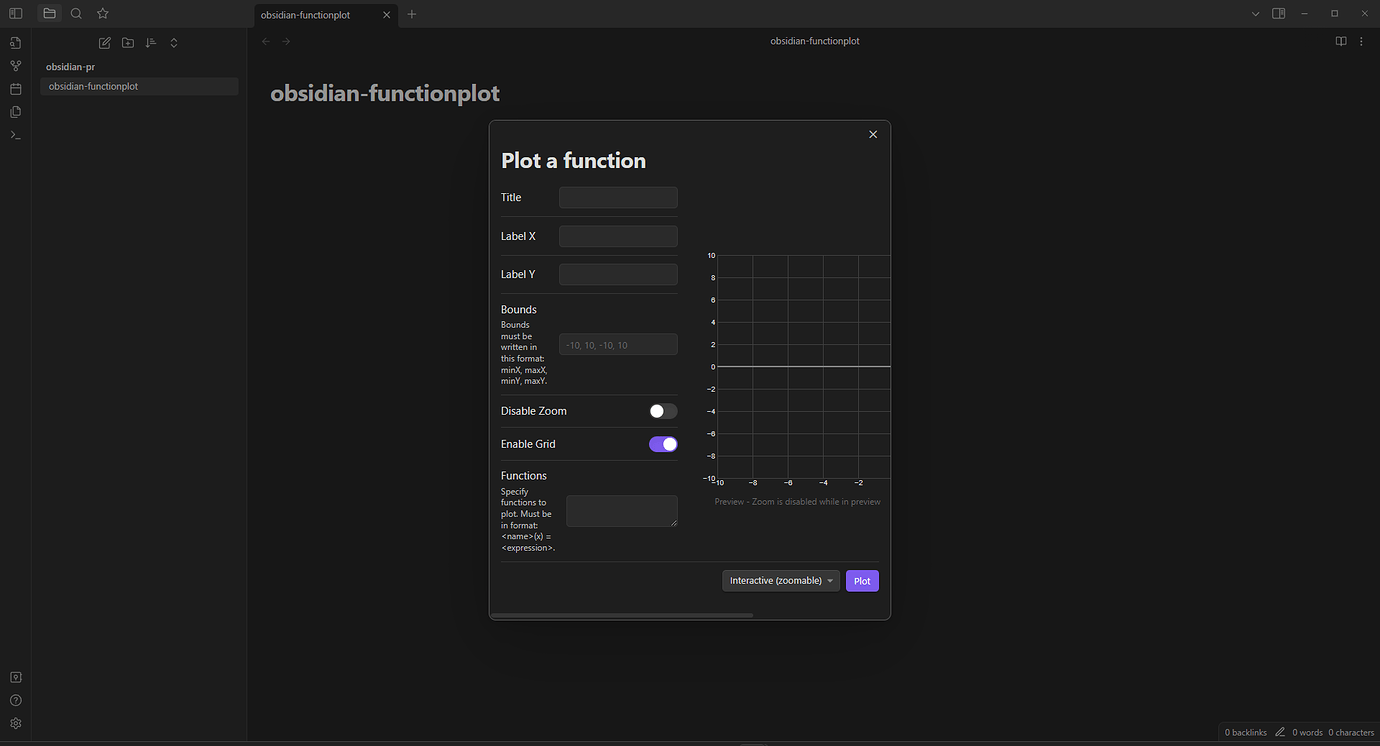Click the Title input field
Screen dimensions: 1380x746
pos(618,197)
